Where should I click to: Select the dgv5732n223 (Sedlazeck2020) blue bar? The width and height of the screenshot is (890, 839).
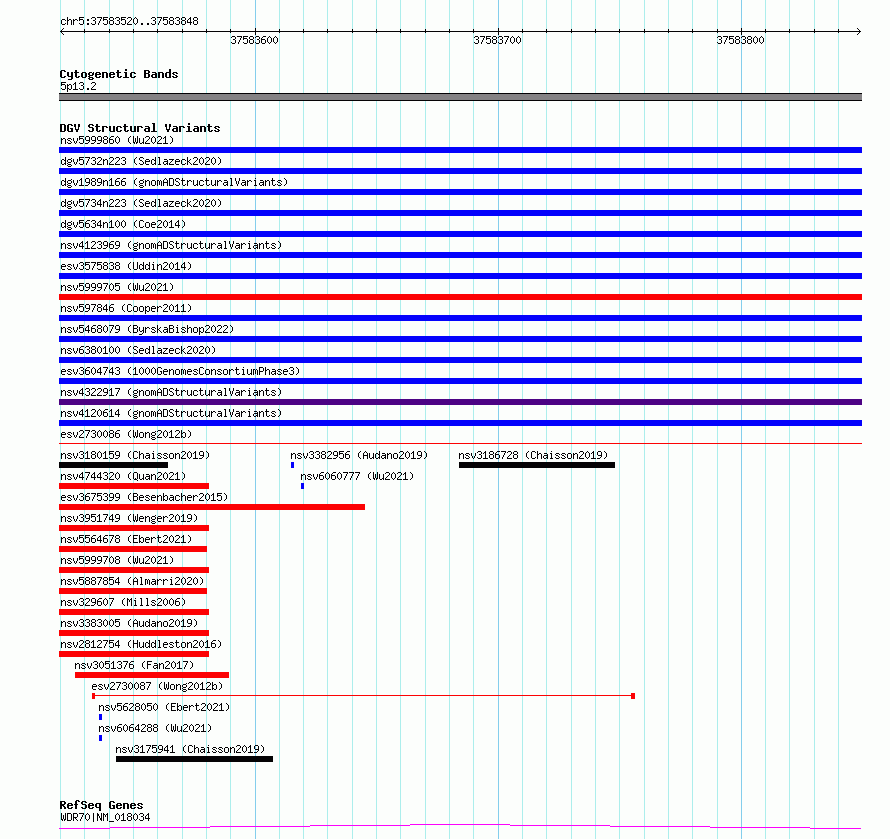tap(460, 171)
